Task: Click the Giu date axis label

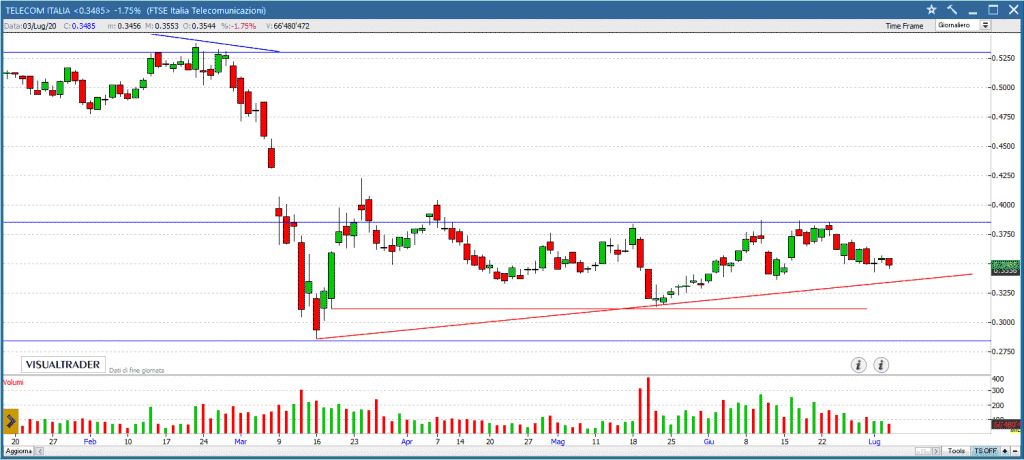Action: [x=708, y=441]
